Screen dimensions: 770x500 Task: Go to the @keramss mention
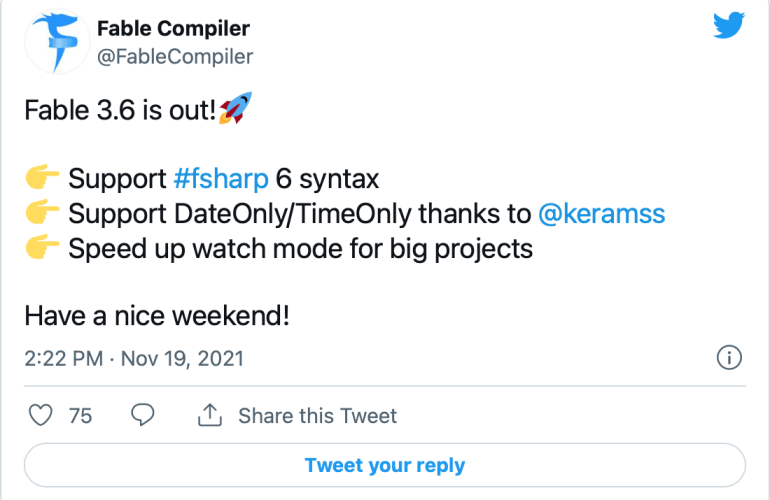point(601,214)
